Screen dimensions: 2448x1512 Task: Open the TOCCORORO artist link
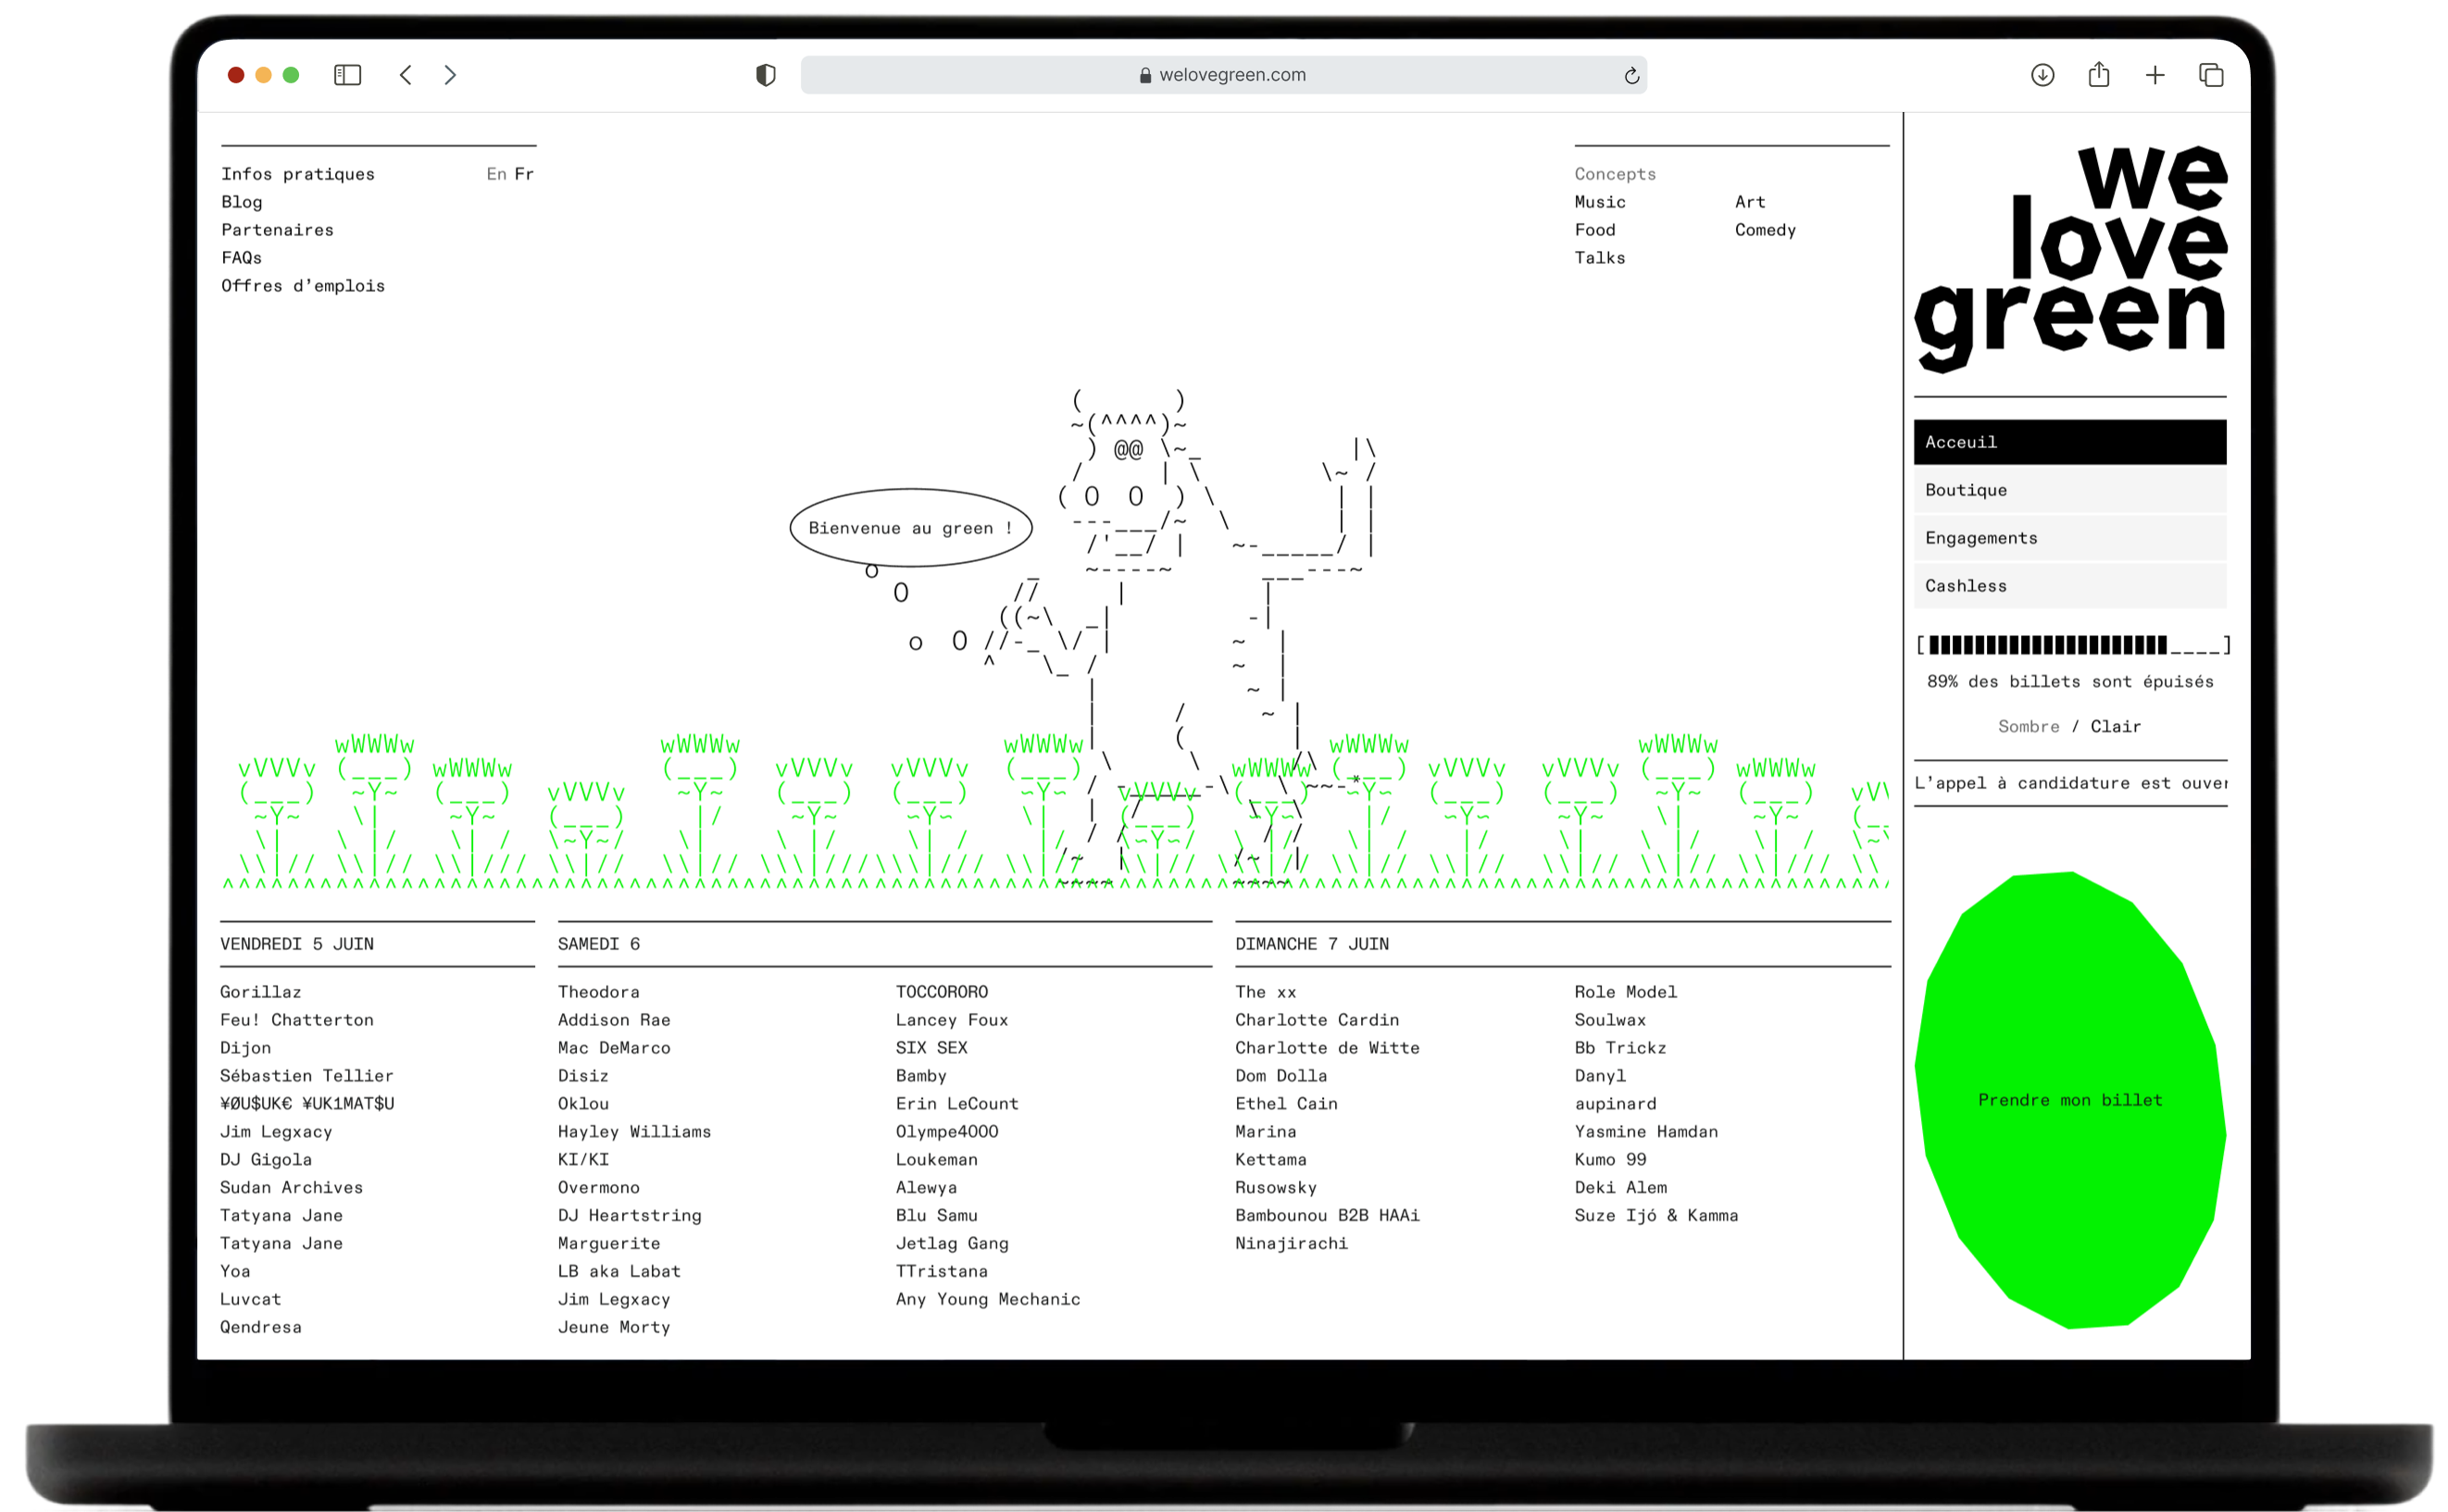pos(941,992)
